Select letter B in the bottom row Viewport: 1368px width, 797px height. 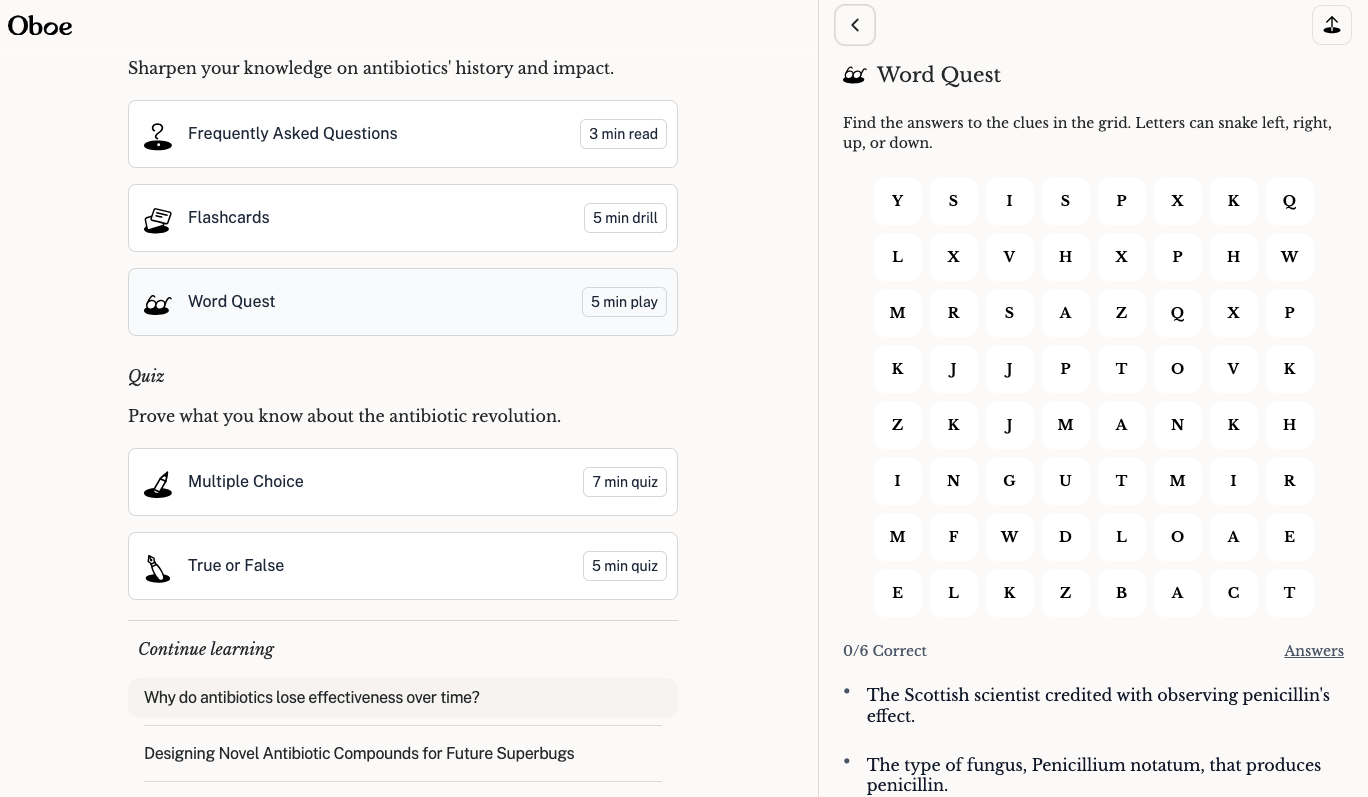1121,593
